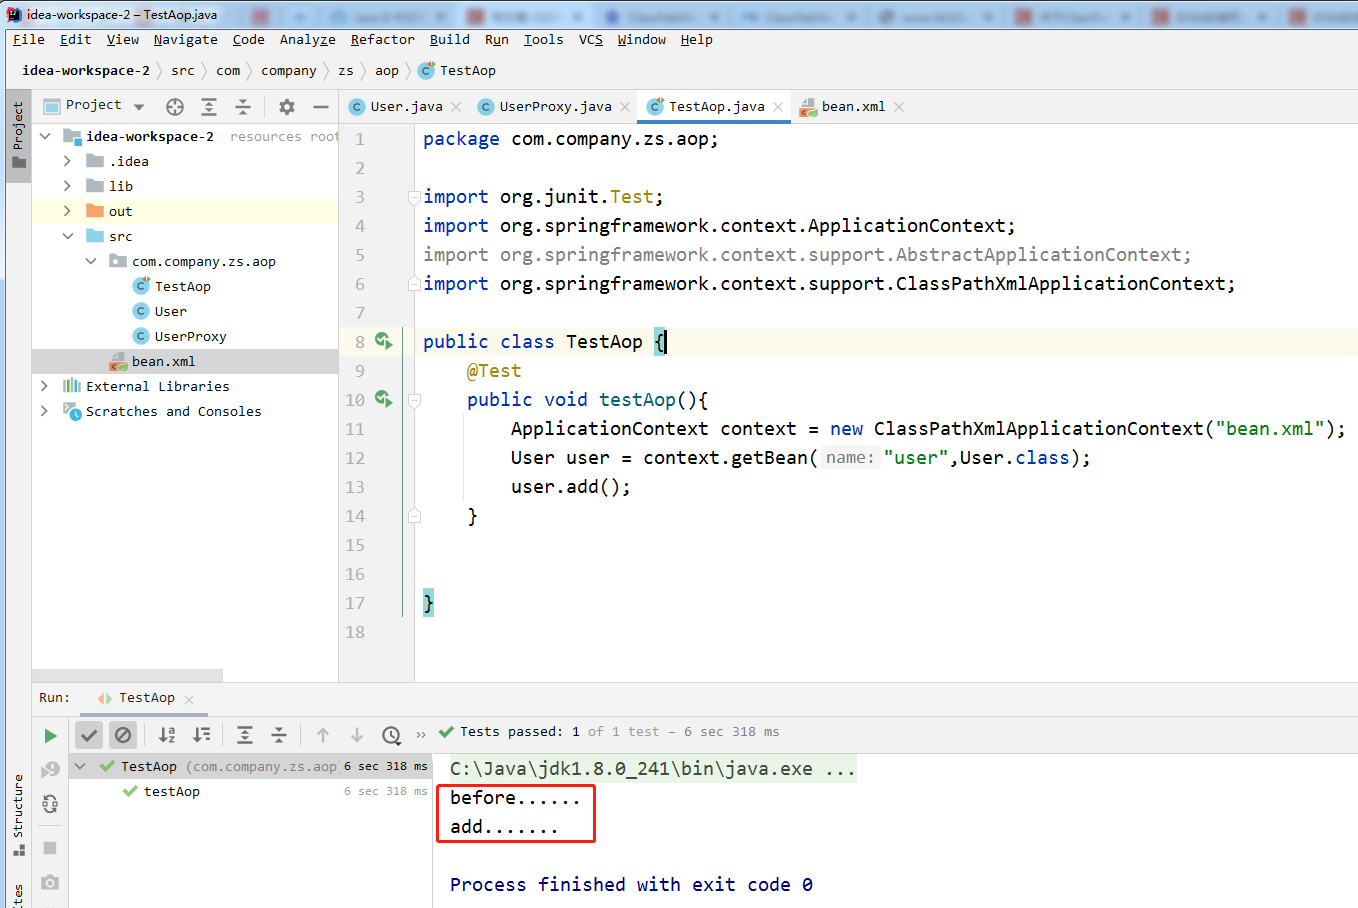Open the VCS menu
Image resolution: width=1358 pixels, height=908 pixels.
tap(591, 39)
